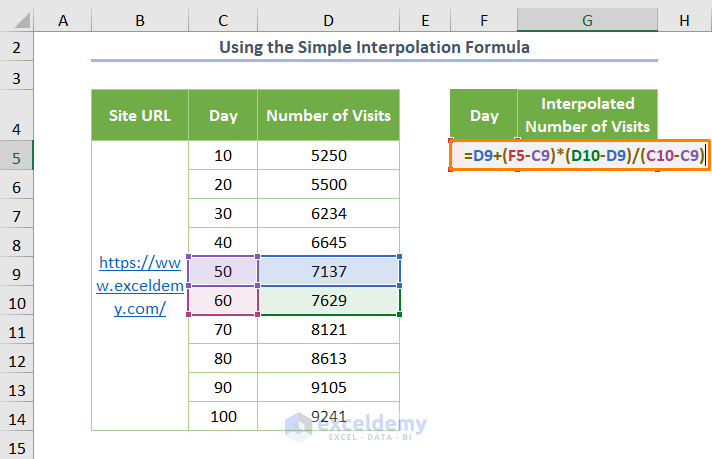The width and height of the screenshot is (712, 459).
Task: Click the 'Site URL' header cell
Action: click(140, 115)
